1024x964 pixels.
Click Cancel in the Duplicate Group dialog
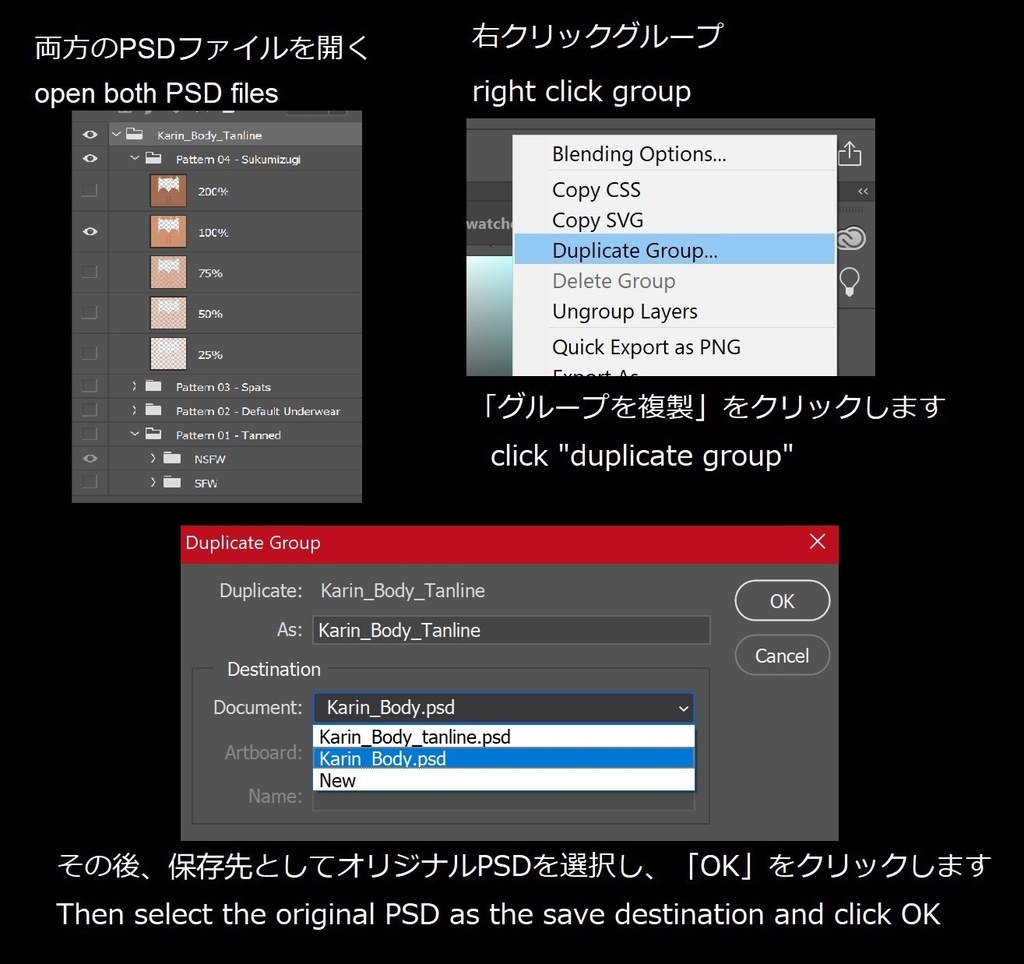click(782, 655)
